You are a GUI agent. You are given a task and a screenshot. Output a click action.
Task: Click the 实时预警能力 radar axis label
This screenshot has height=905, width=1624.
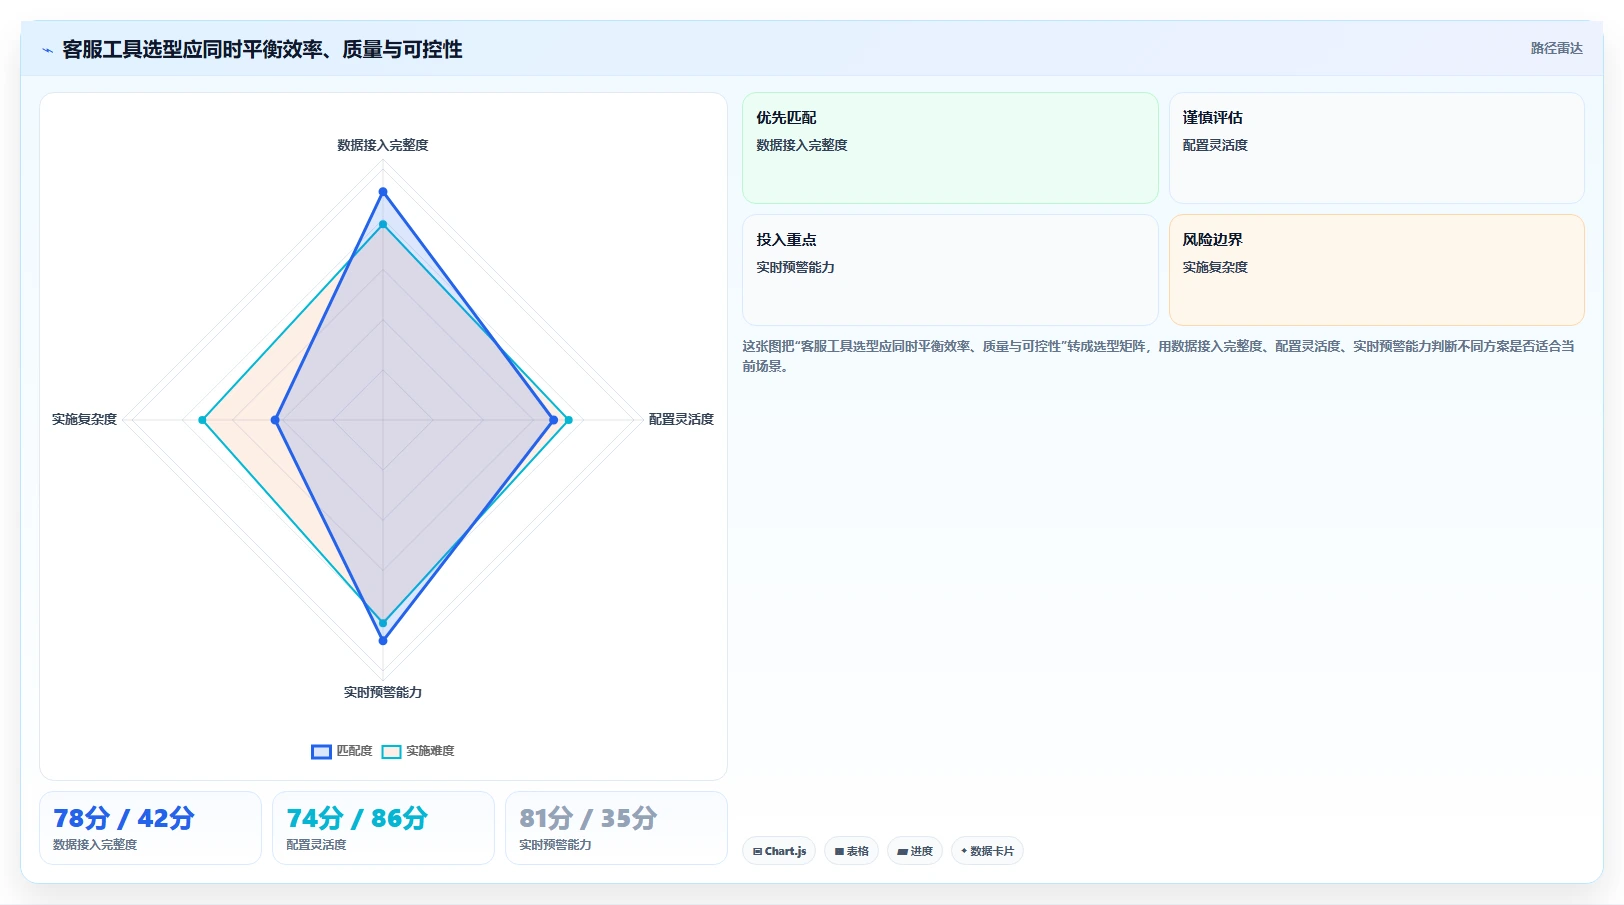(383, 692)
